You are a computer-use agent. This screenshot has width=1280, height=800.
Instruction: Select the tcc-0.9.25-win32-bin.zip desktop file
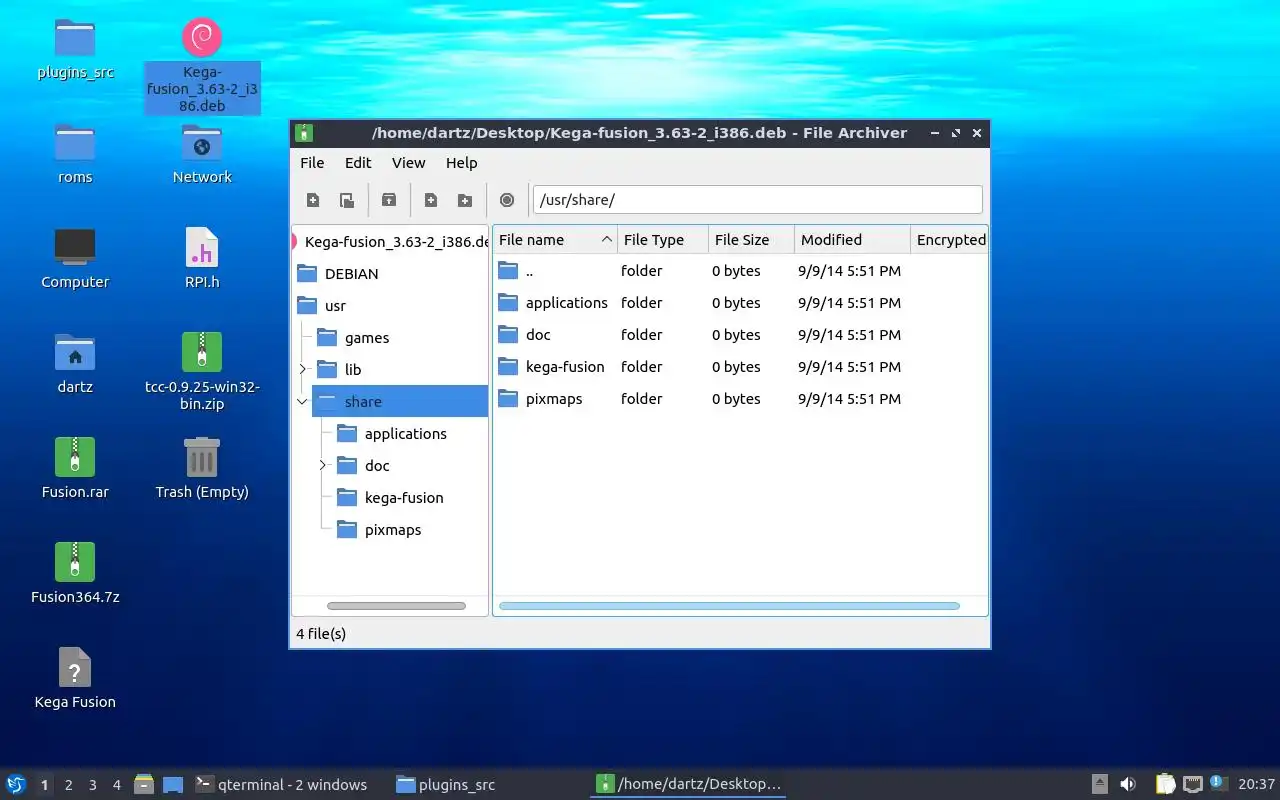pos(202,372)
